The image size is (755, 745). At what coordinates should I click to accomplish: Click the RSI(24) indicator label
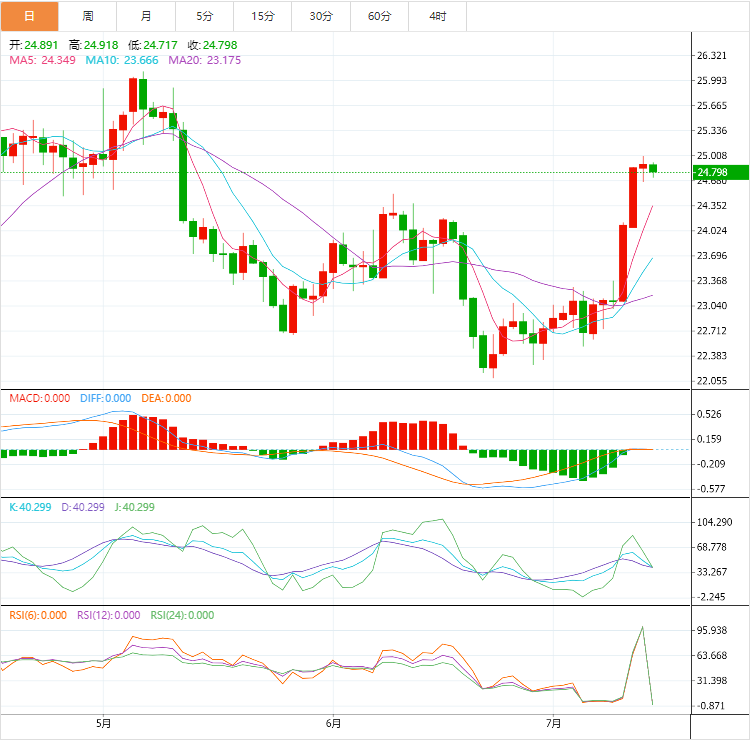pyautogui.click(x=182, y=616)
